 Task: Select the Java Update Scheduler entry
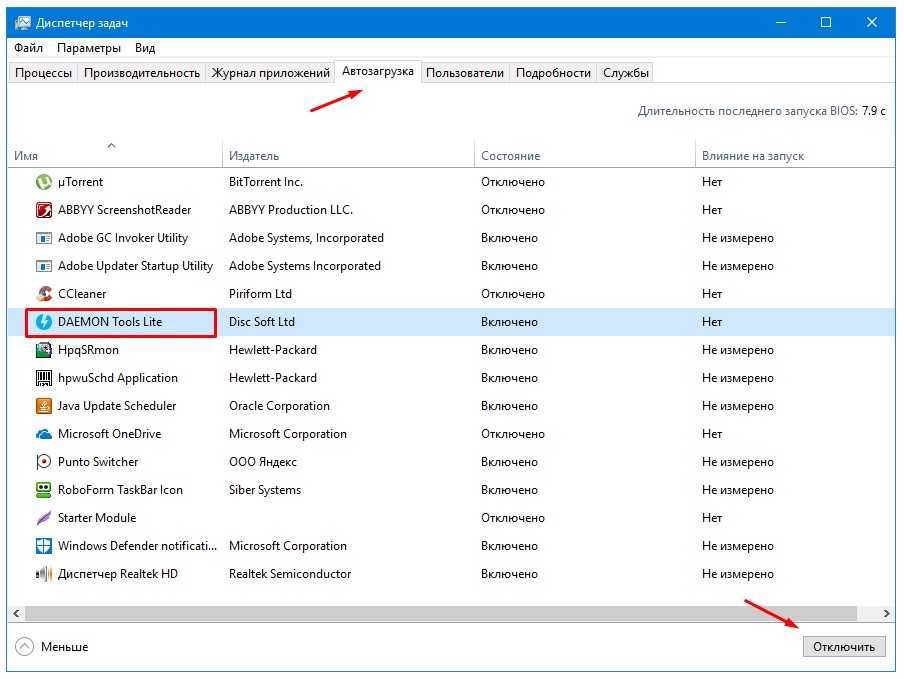click(x=117, y=406)
